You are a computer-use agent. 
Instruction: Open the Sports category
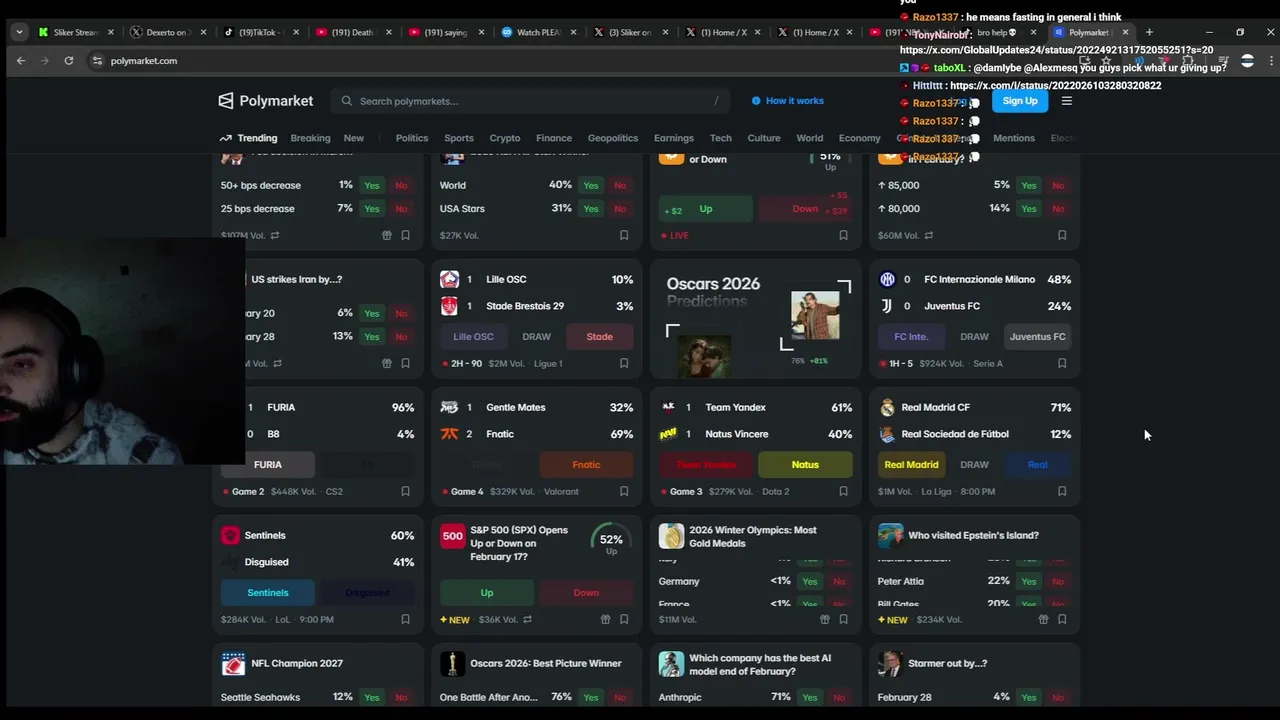[459, 138]
